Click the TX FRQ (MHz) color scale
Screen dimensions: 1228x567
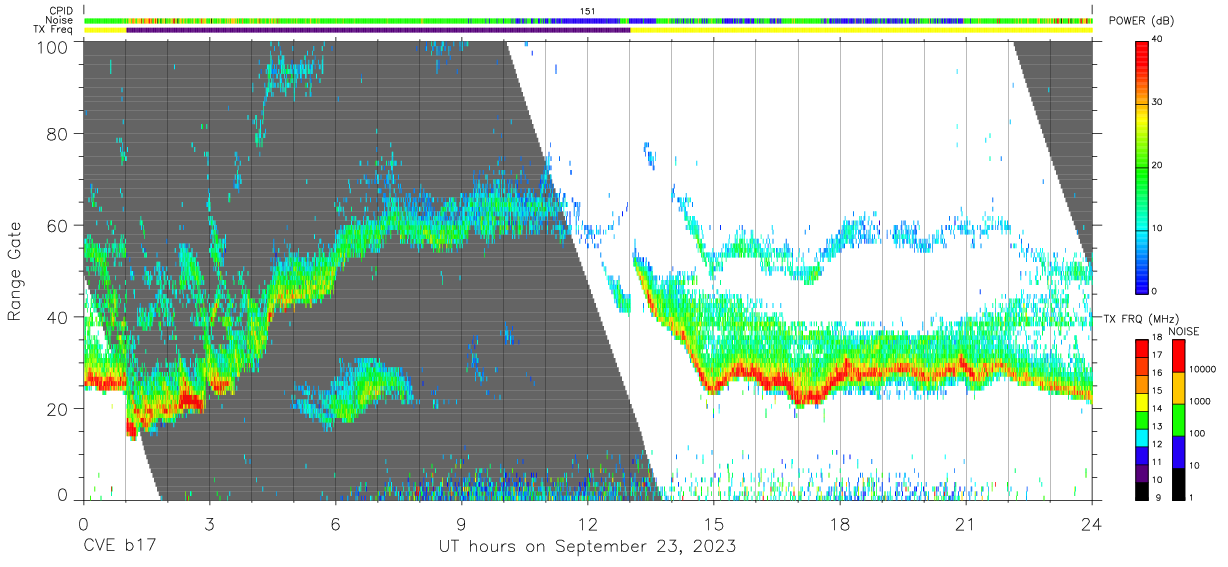click(1143, 418)
